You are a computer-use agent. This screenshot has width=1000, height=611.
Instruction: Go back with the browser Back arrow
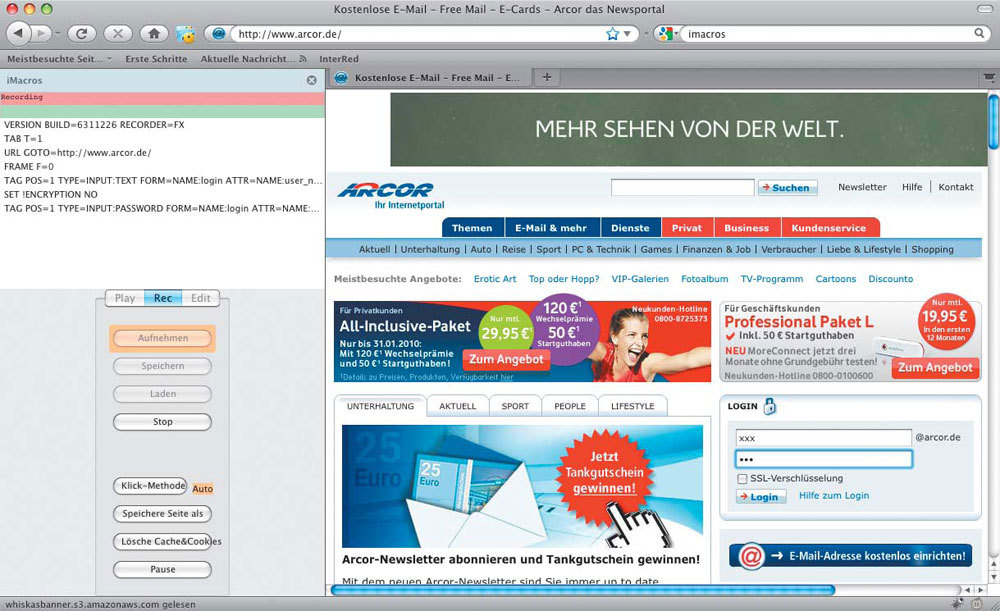pos(18,33)
